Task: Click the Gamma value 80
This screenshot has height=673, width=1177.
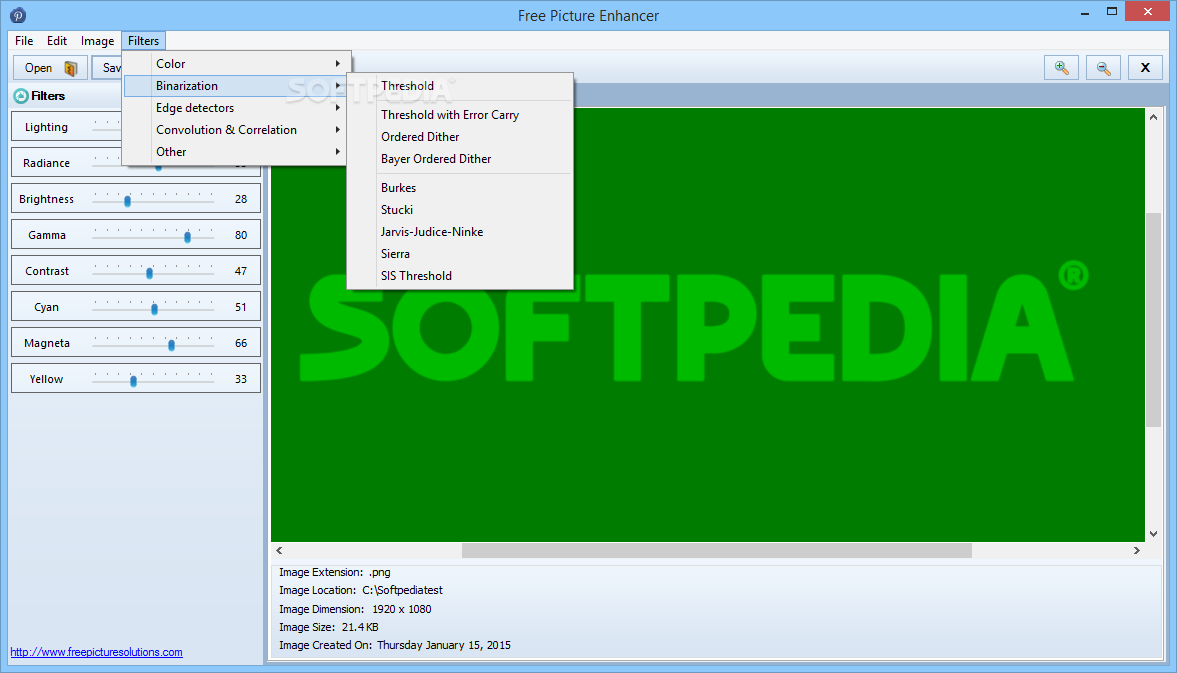Action: [x=241, y=235]
